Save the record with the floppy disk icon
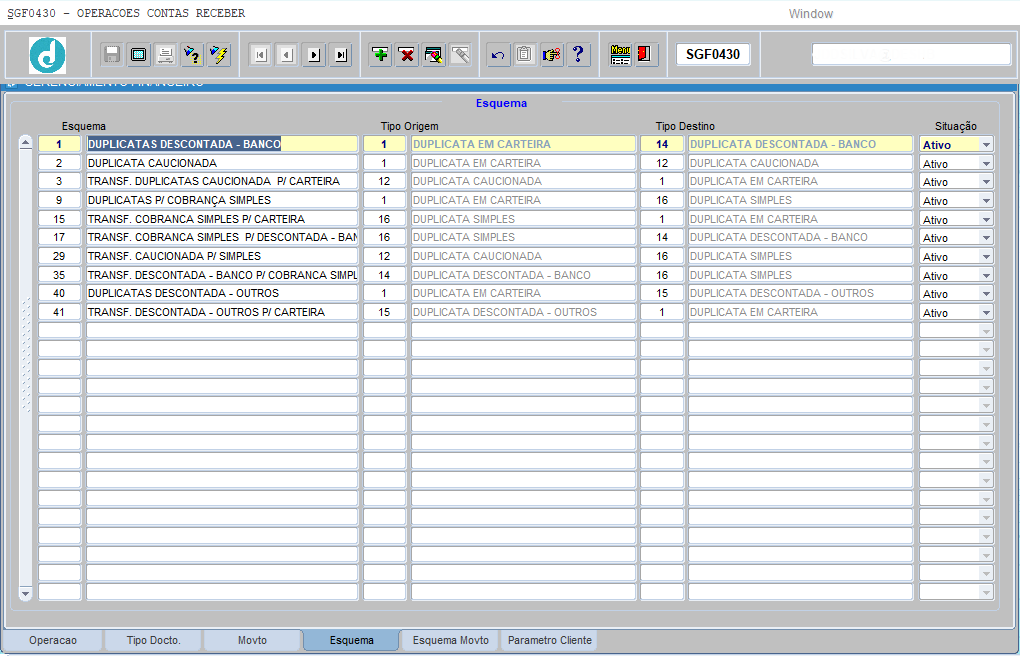 (x=112, y=55)
